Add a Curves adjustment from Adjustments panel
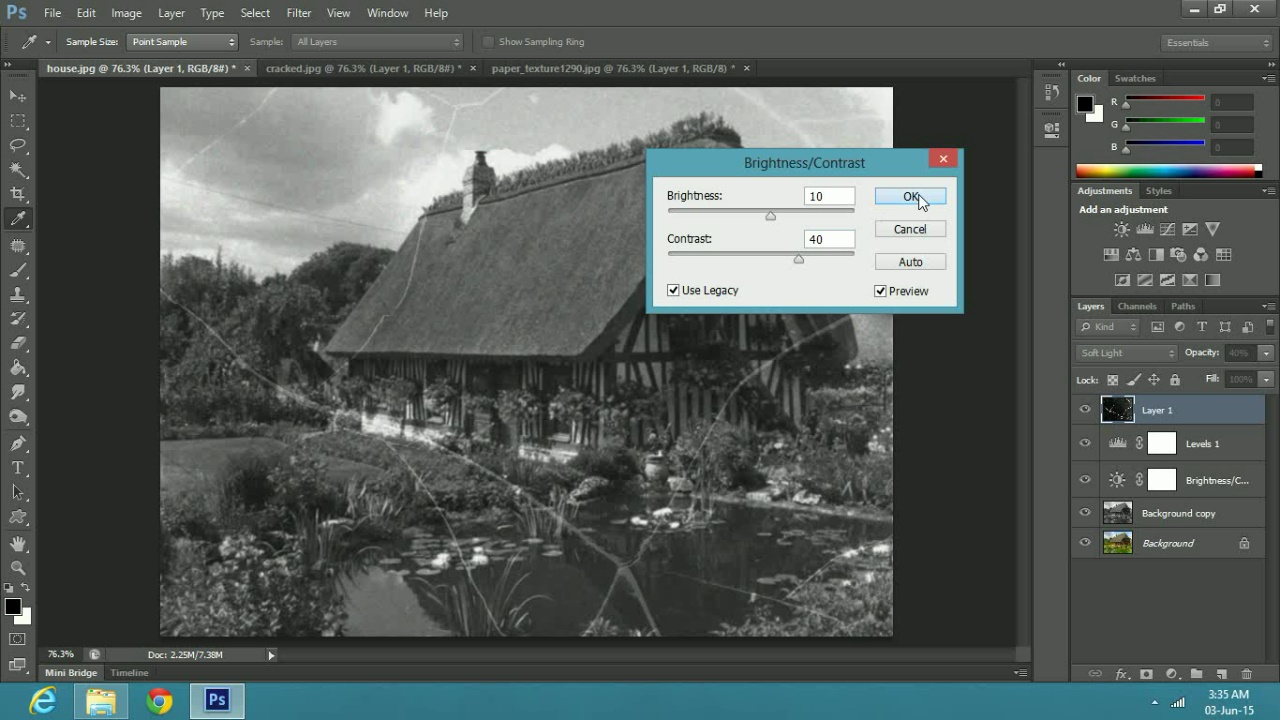Image resolution: width=1280 pixels, height=720 pixels. point(1167,230)
